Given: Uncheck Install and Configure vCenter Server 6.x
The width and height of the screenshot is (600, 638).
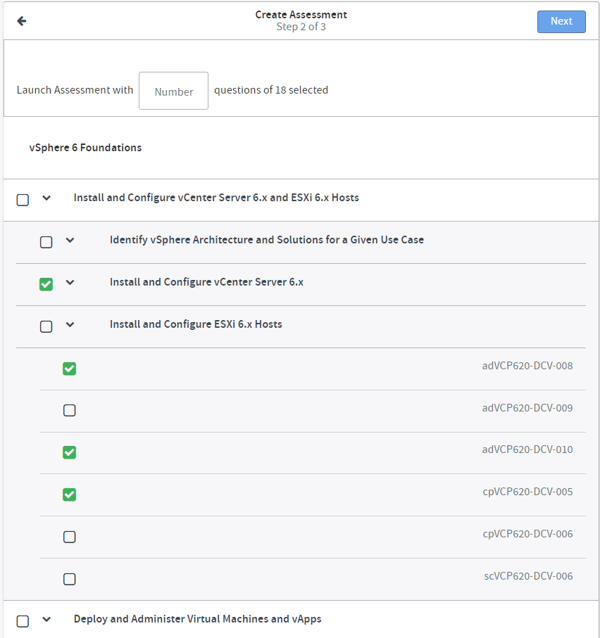Looking at the screenshot, I should pyautogui.click(x=46, y=284).
